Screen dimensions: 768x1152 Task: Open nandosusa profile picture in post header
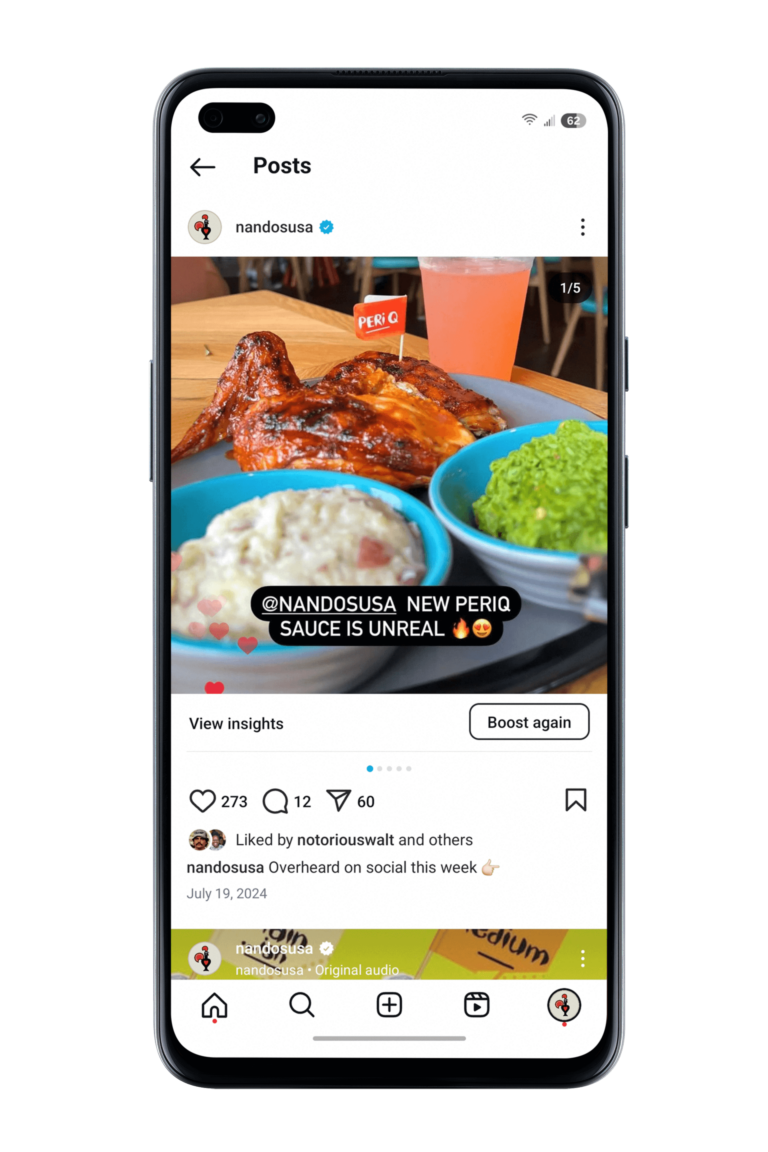205,227
